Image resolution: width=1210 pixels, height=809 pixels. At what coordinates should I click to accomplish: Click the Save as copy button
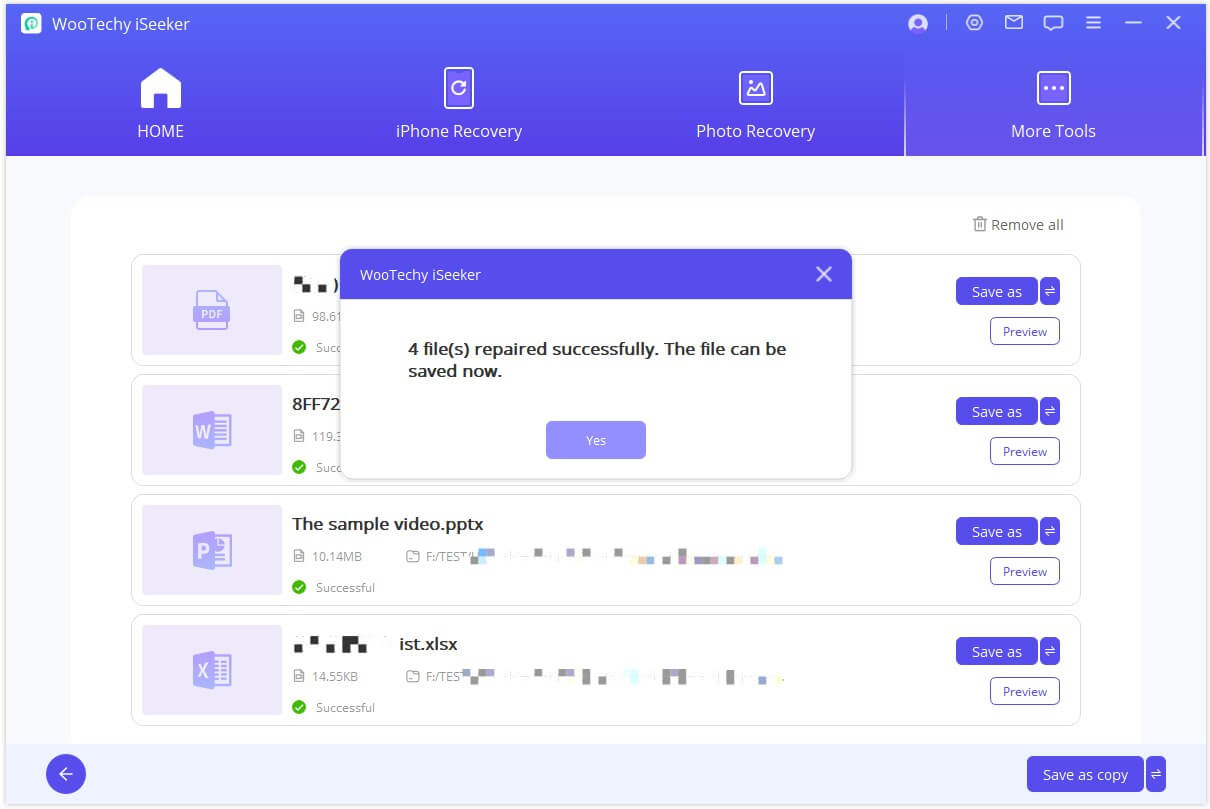1084,774
